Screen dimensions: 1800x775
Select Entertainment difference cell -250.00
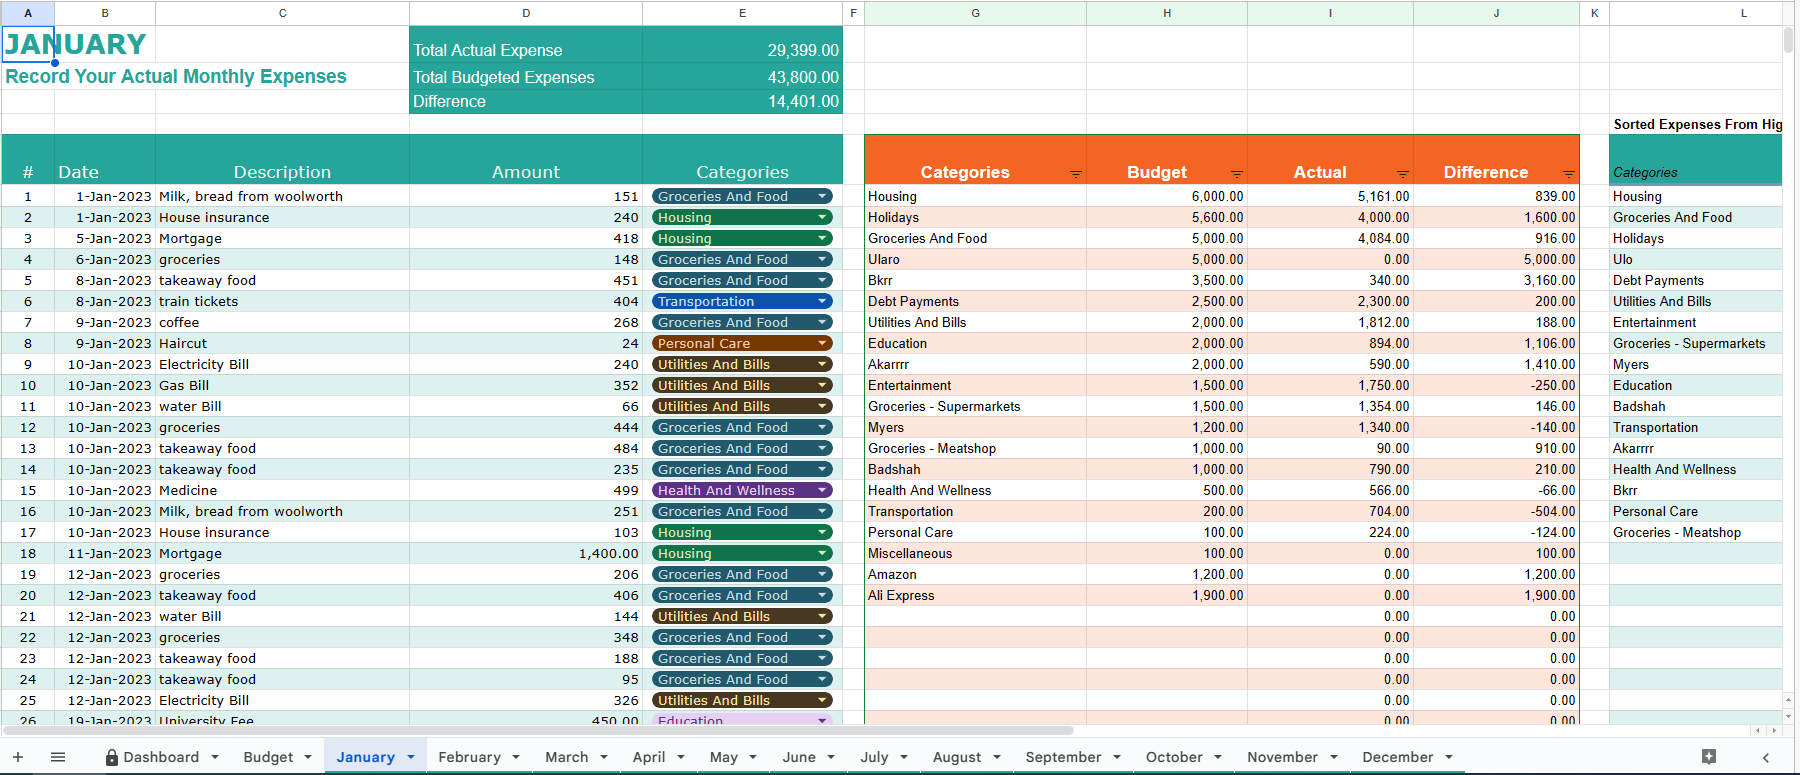click(1496, 385)
